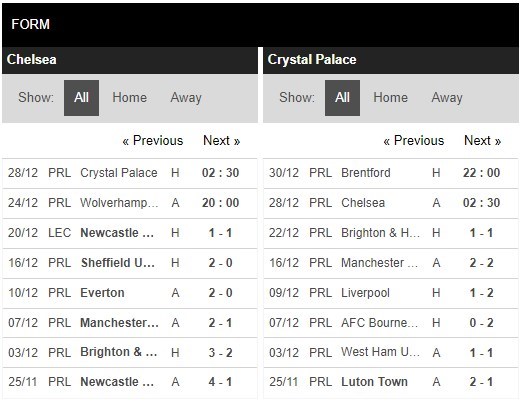Open the West Ham United 1-1 result

pos(391,353)
